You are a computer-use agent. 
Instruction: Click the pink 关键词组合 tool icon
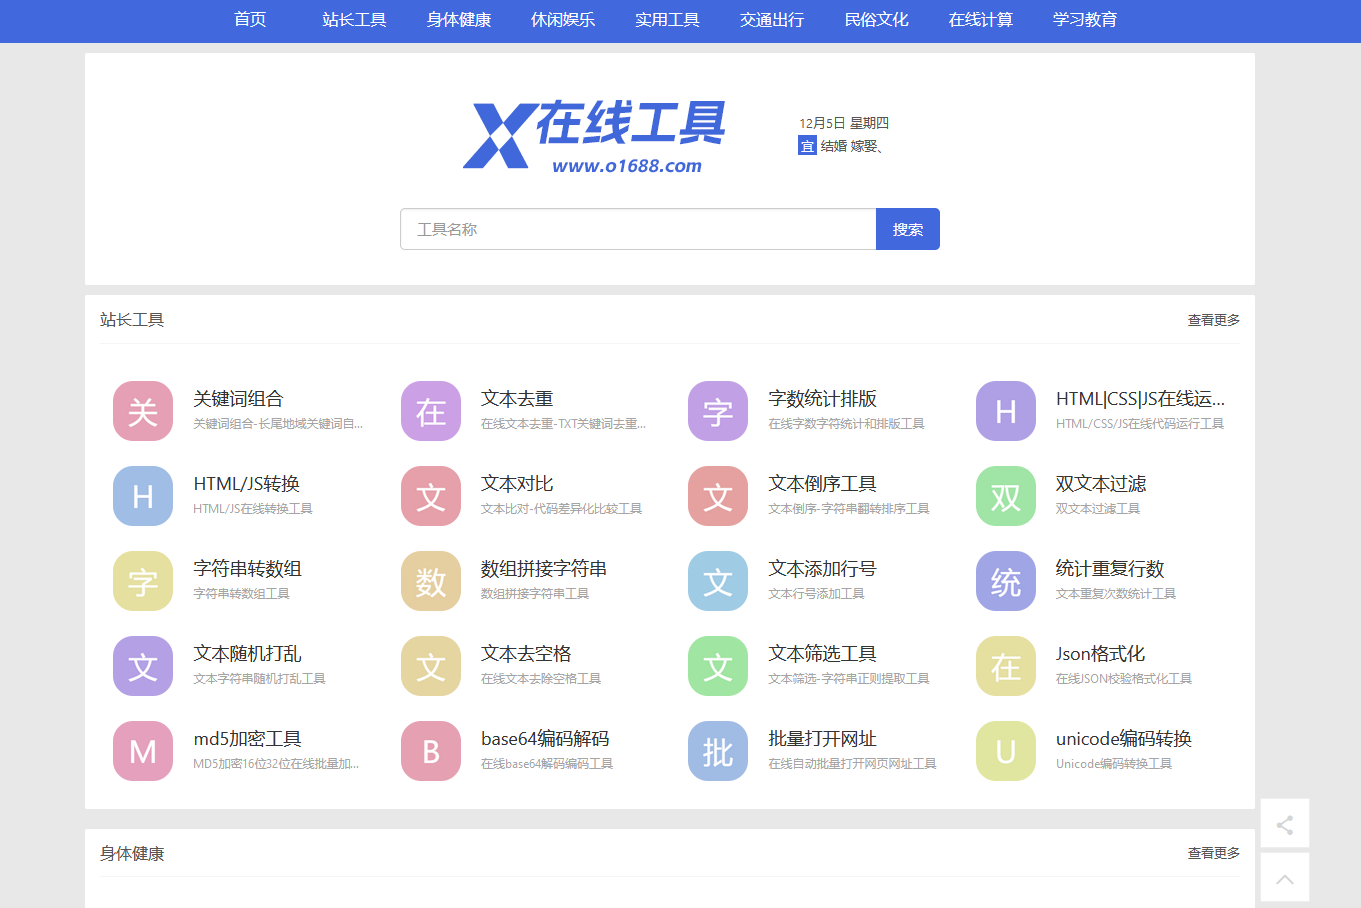pos(143,411)
